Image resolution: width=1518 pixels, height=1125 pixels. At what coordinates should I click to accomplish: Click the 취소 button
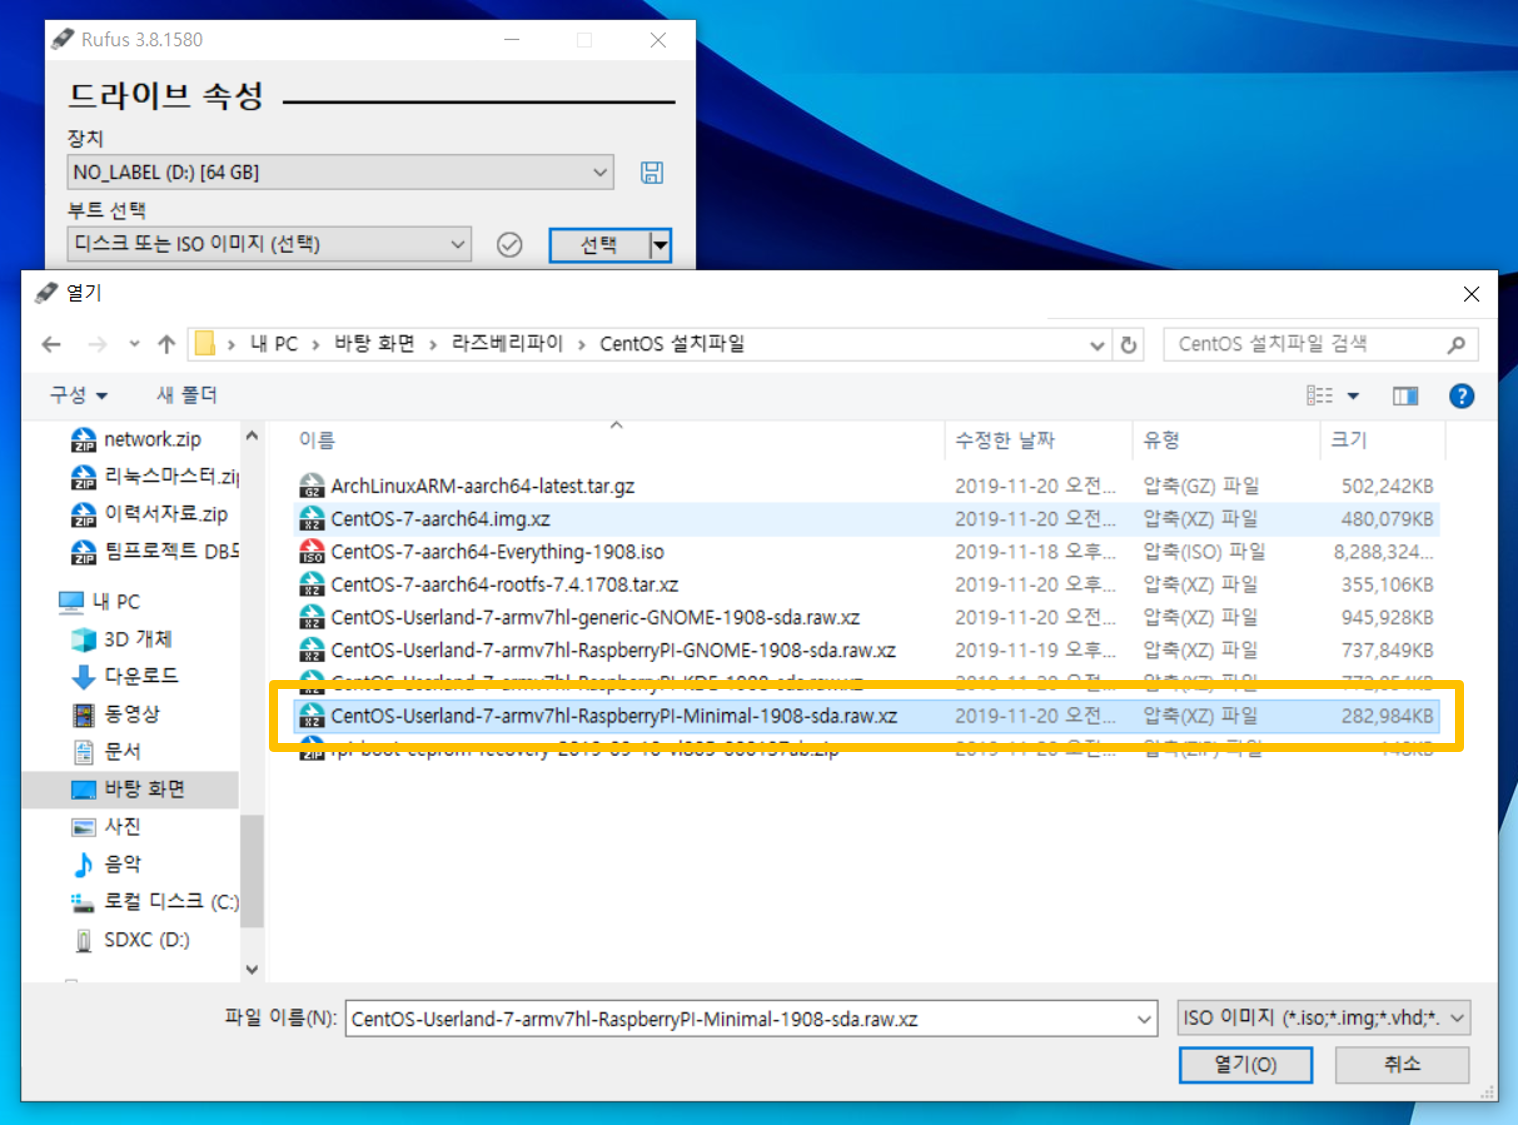click(x=1402, y=1065)
